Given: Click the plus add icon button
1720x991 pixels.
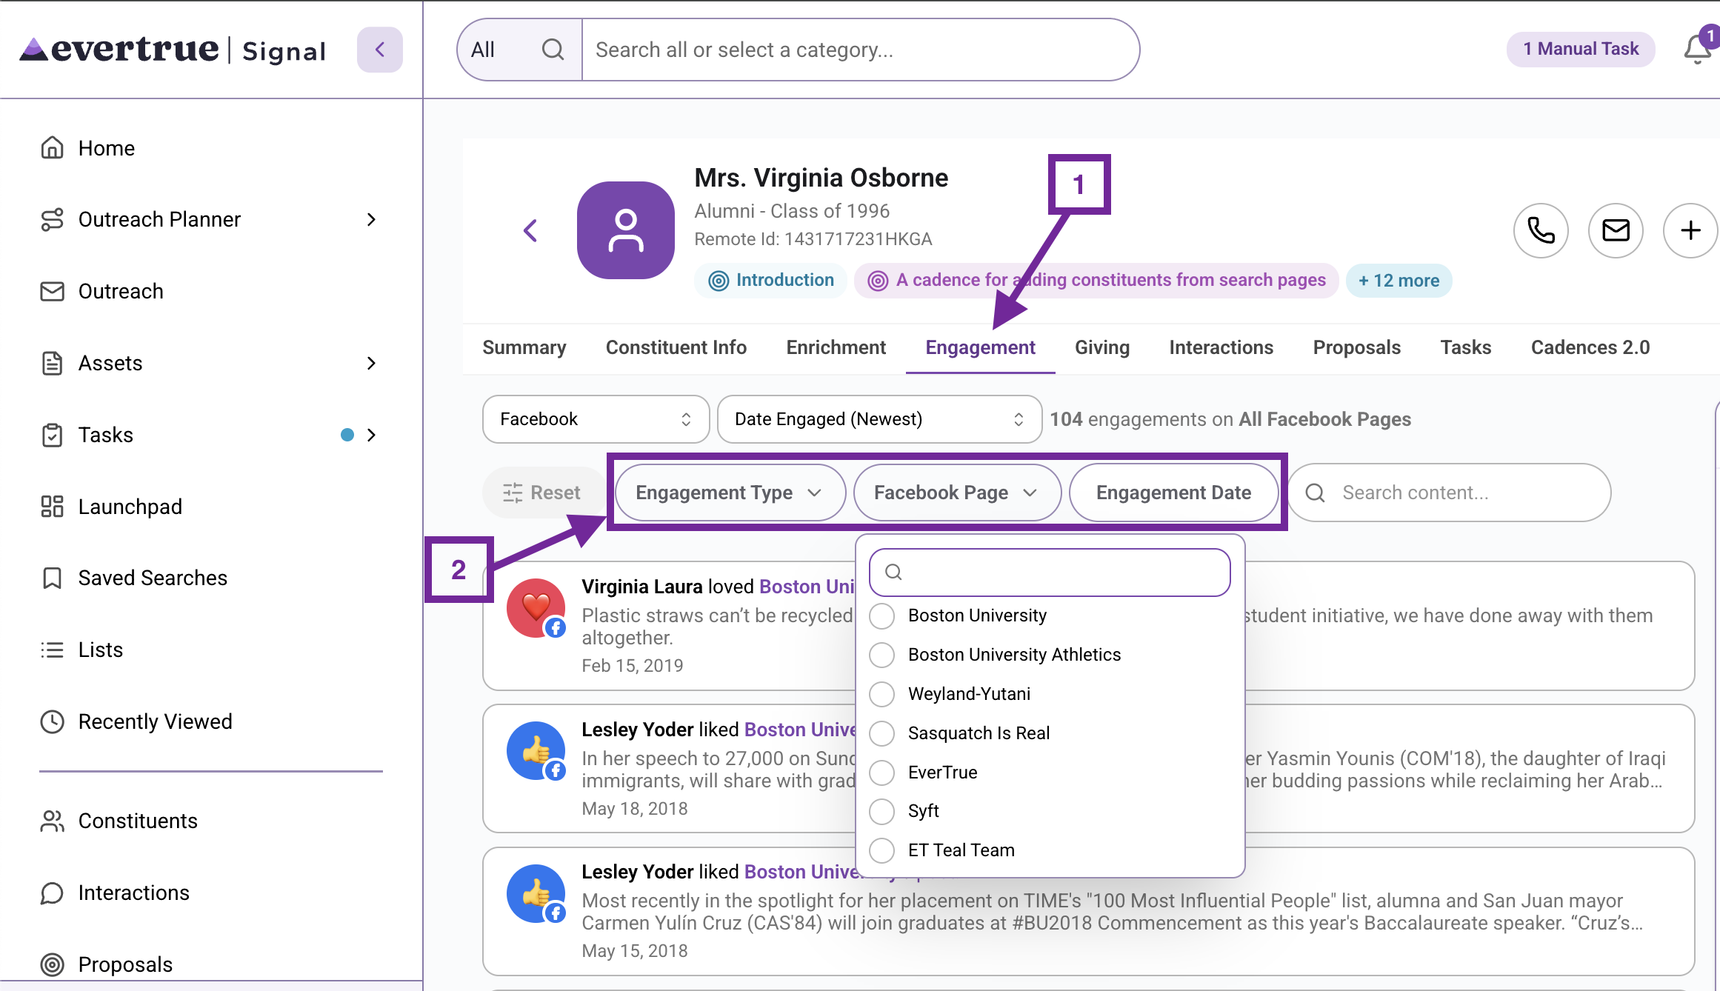Looking at the screenshot, I should [x=1690, y=230].
